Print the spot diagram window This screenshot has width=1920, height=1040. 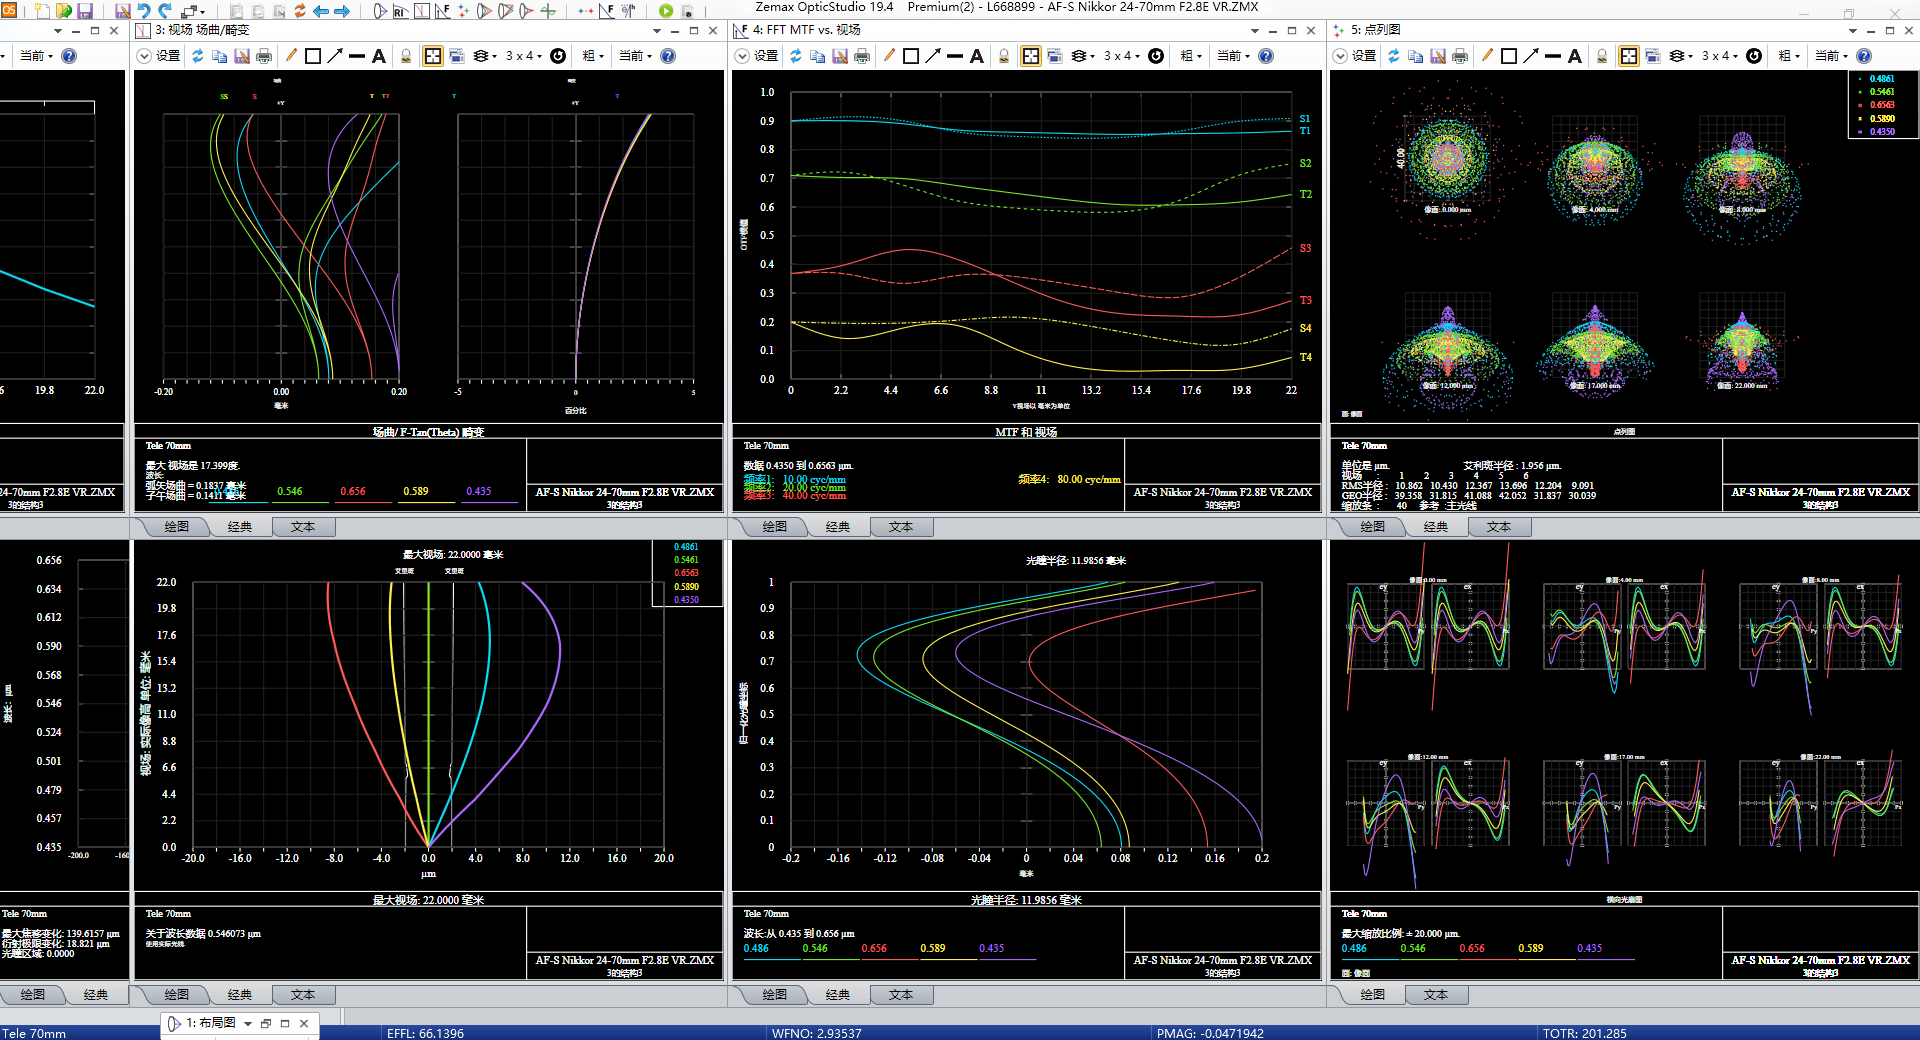1460,56
